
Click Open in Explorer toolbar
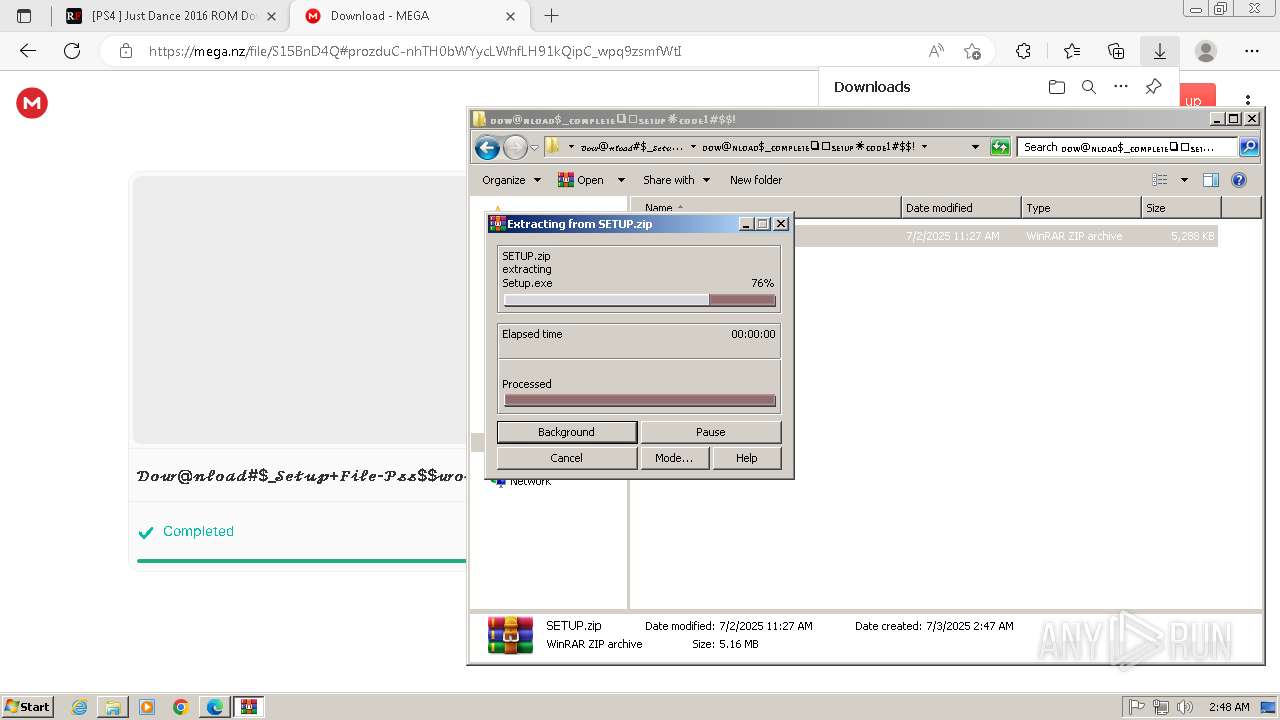point(581,180)
